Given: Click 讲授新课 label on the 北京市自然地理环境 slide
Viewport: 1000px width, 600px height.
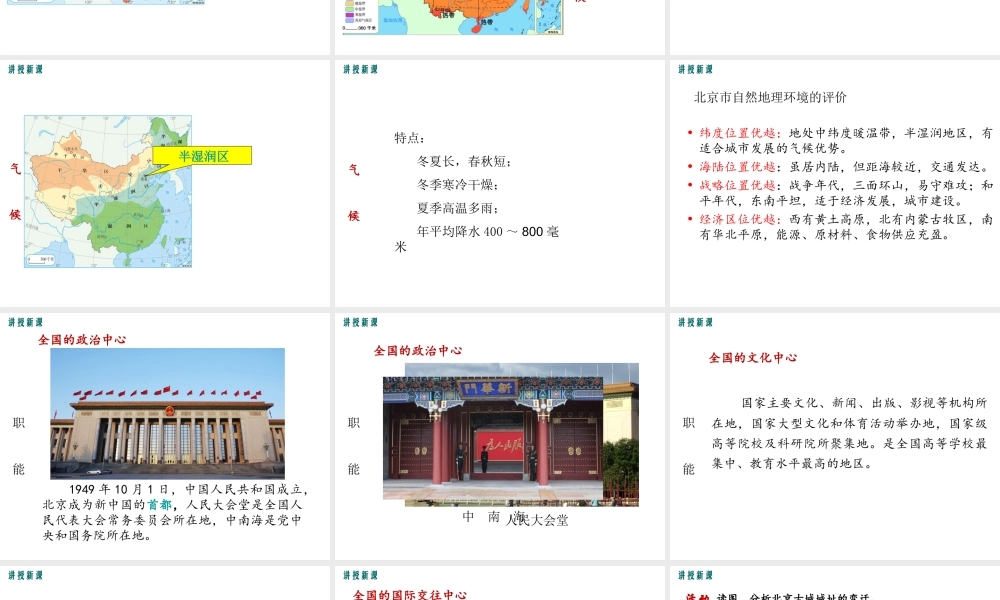Looking at the screenshot, I should (695, 70).
